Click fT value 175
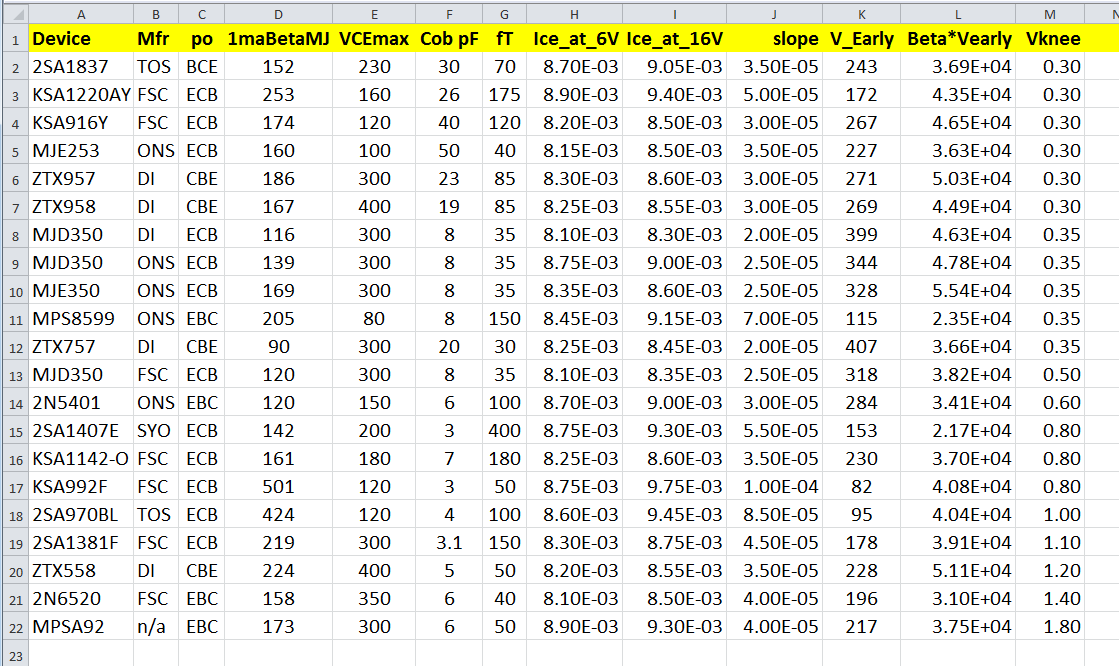The width and height of the screenshot is (1119, 666). coord(505,95)
